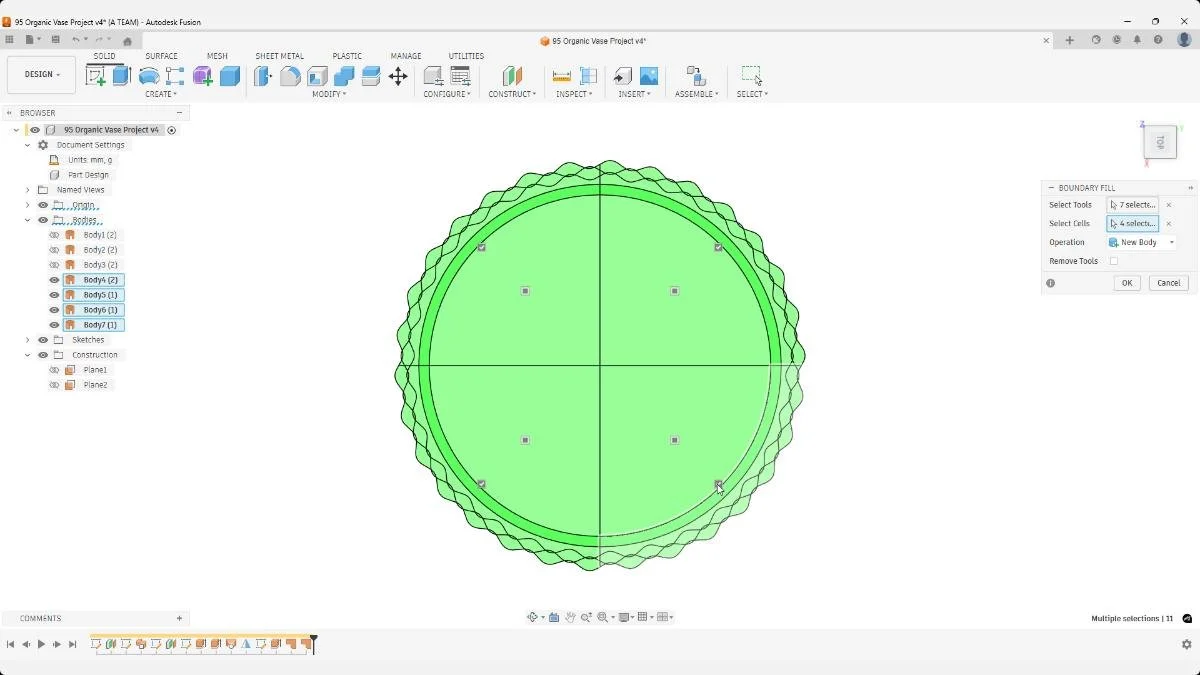This screenshot has height=675, width=1200.
Task: Expand the Named Views tree item
Action: pyautogui.click(x=27, y=189)
